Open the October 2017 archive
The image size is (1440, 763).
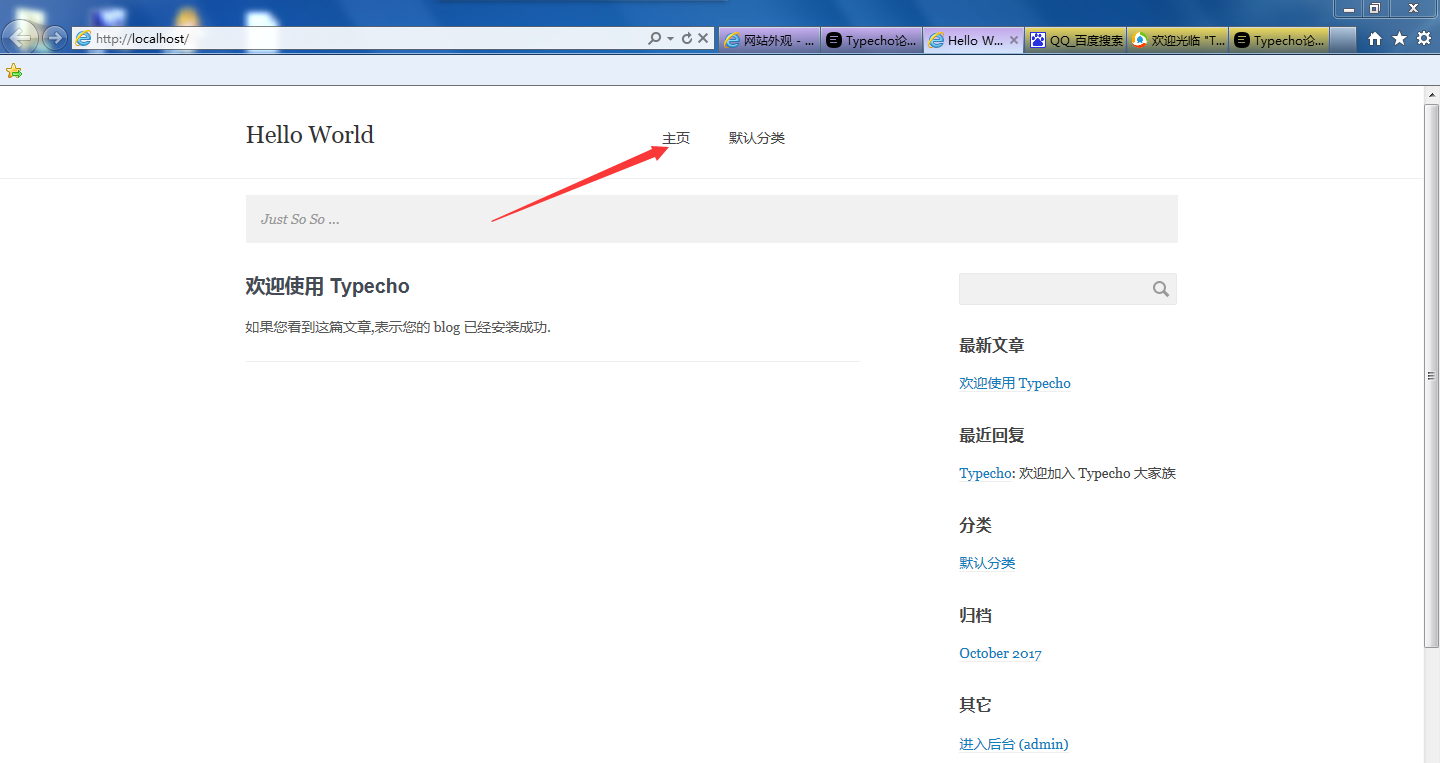(x=1000, y=653)
